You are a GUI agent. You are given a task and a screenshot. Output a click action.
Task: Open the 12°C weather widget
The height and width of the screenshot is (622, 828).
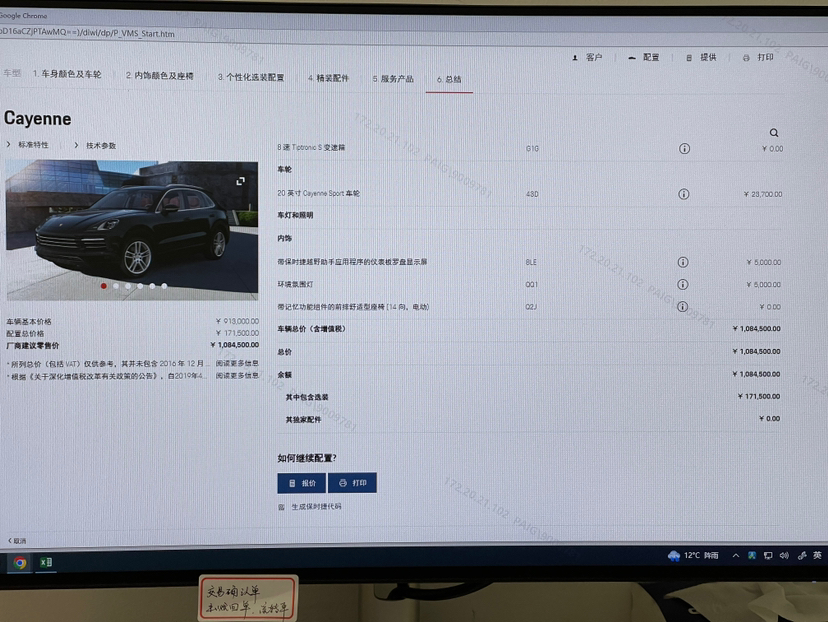[x=693, y=555]
